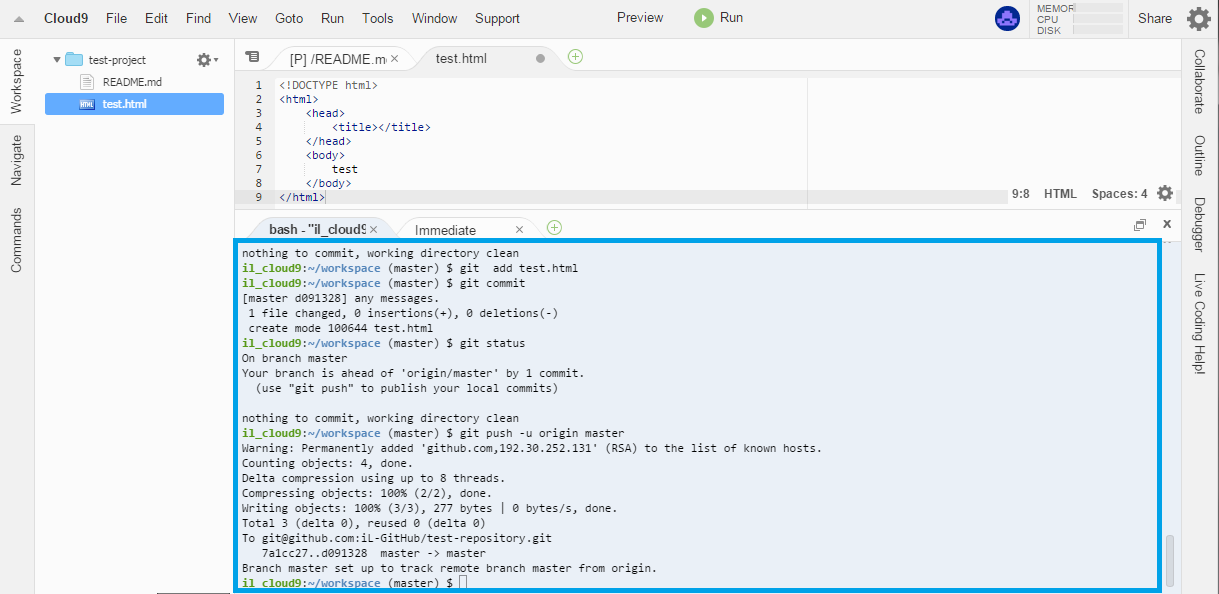The height and width of the screenshot is (594, 1219).
Task: Click the </html> line in editor
Action: click(302, 197)
